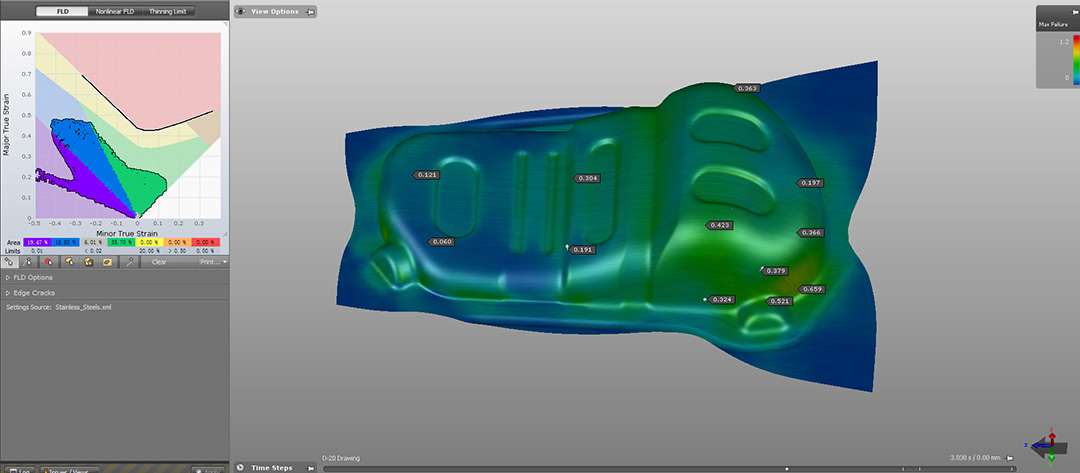This screenshot has width=1080, height=473.
Task: Click the 0.304 probe label
Action: coord(588,178)
